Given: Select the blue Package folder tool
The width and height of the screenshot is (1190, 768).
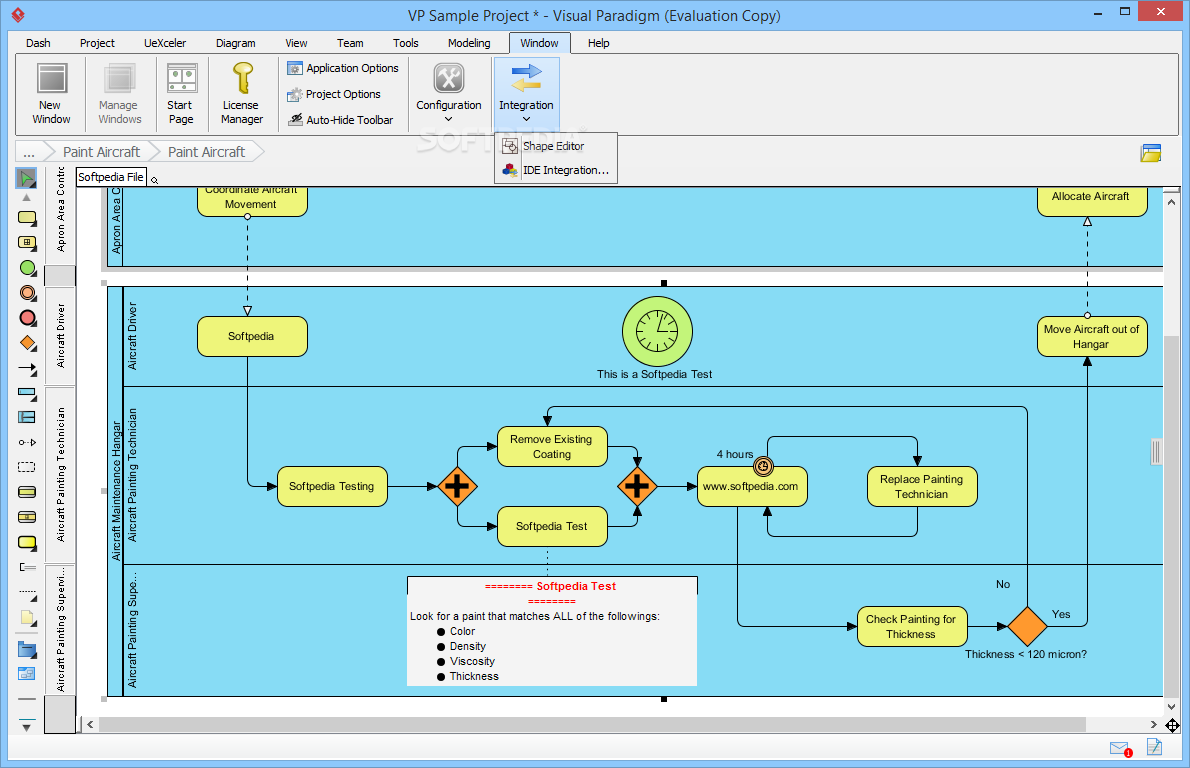Looking at the screenshot, I should point(27,650).
